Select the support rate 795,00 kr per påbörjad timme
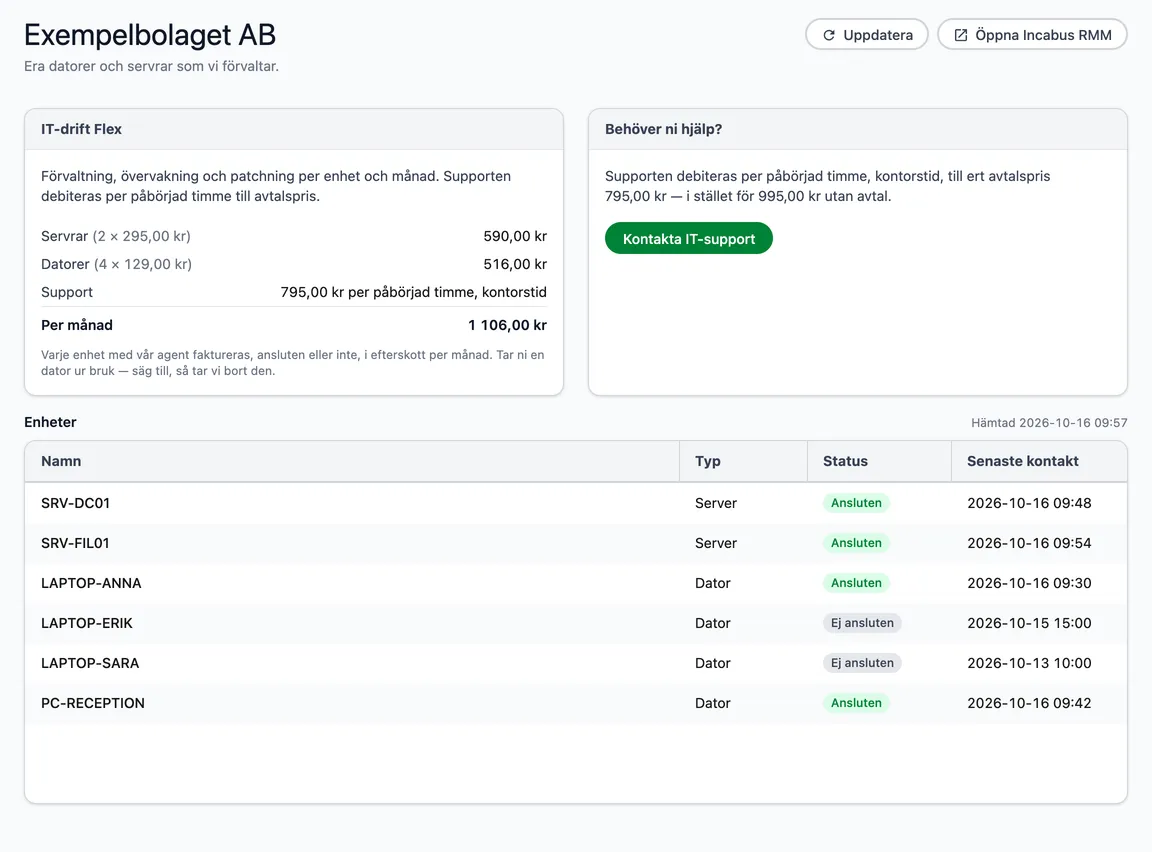The image size is (1152, 852). click(x=414, y=292)
